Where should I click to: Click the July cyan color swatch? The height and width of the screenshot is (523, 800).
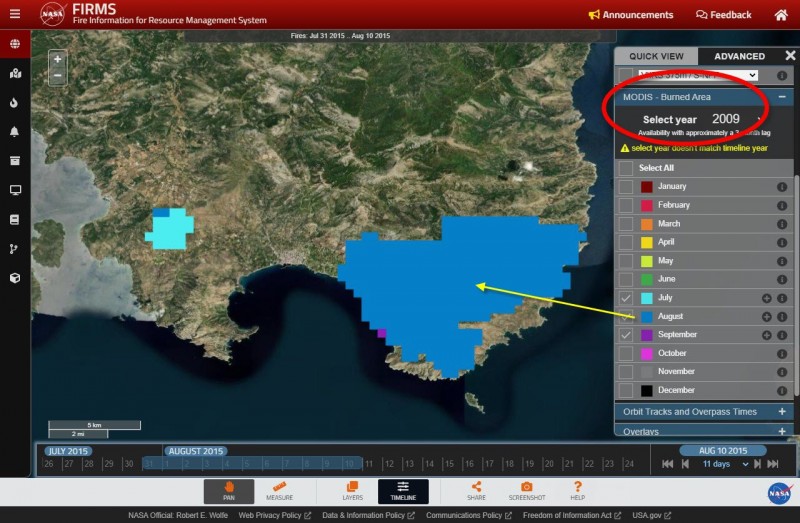pyautogui.click(x=646, y=298)
